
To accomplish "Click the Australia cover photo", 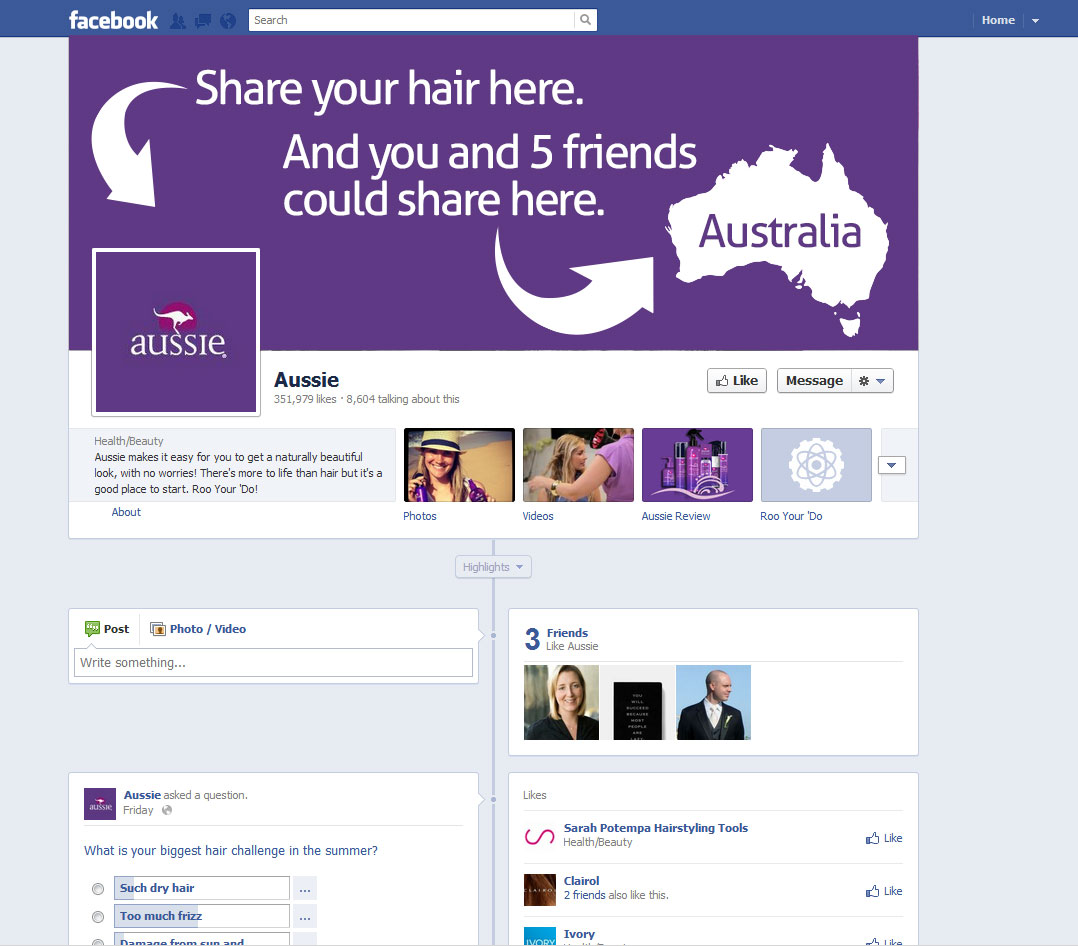I will [493, 193].
